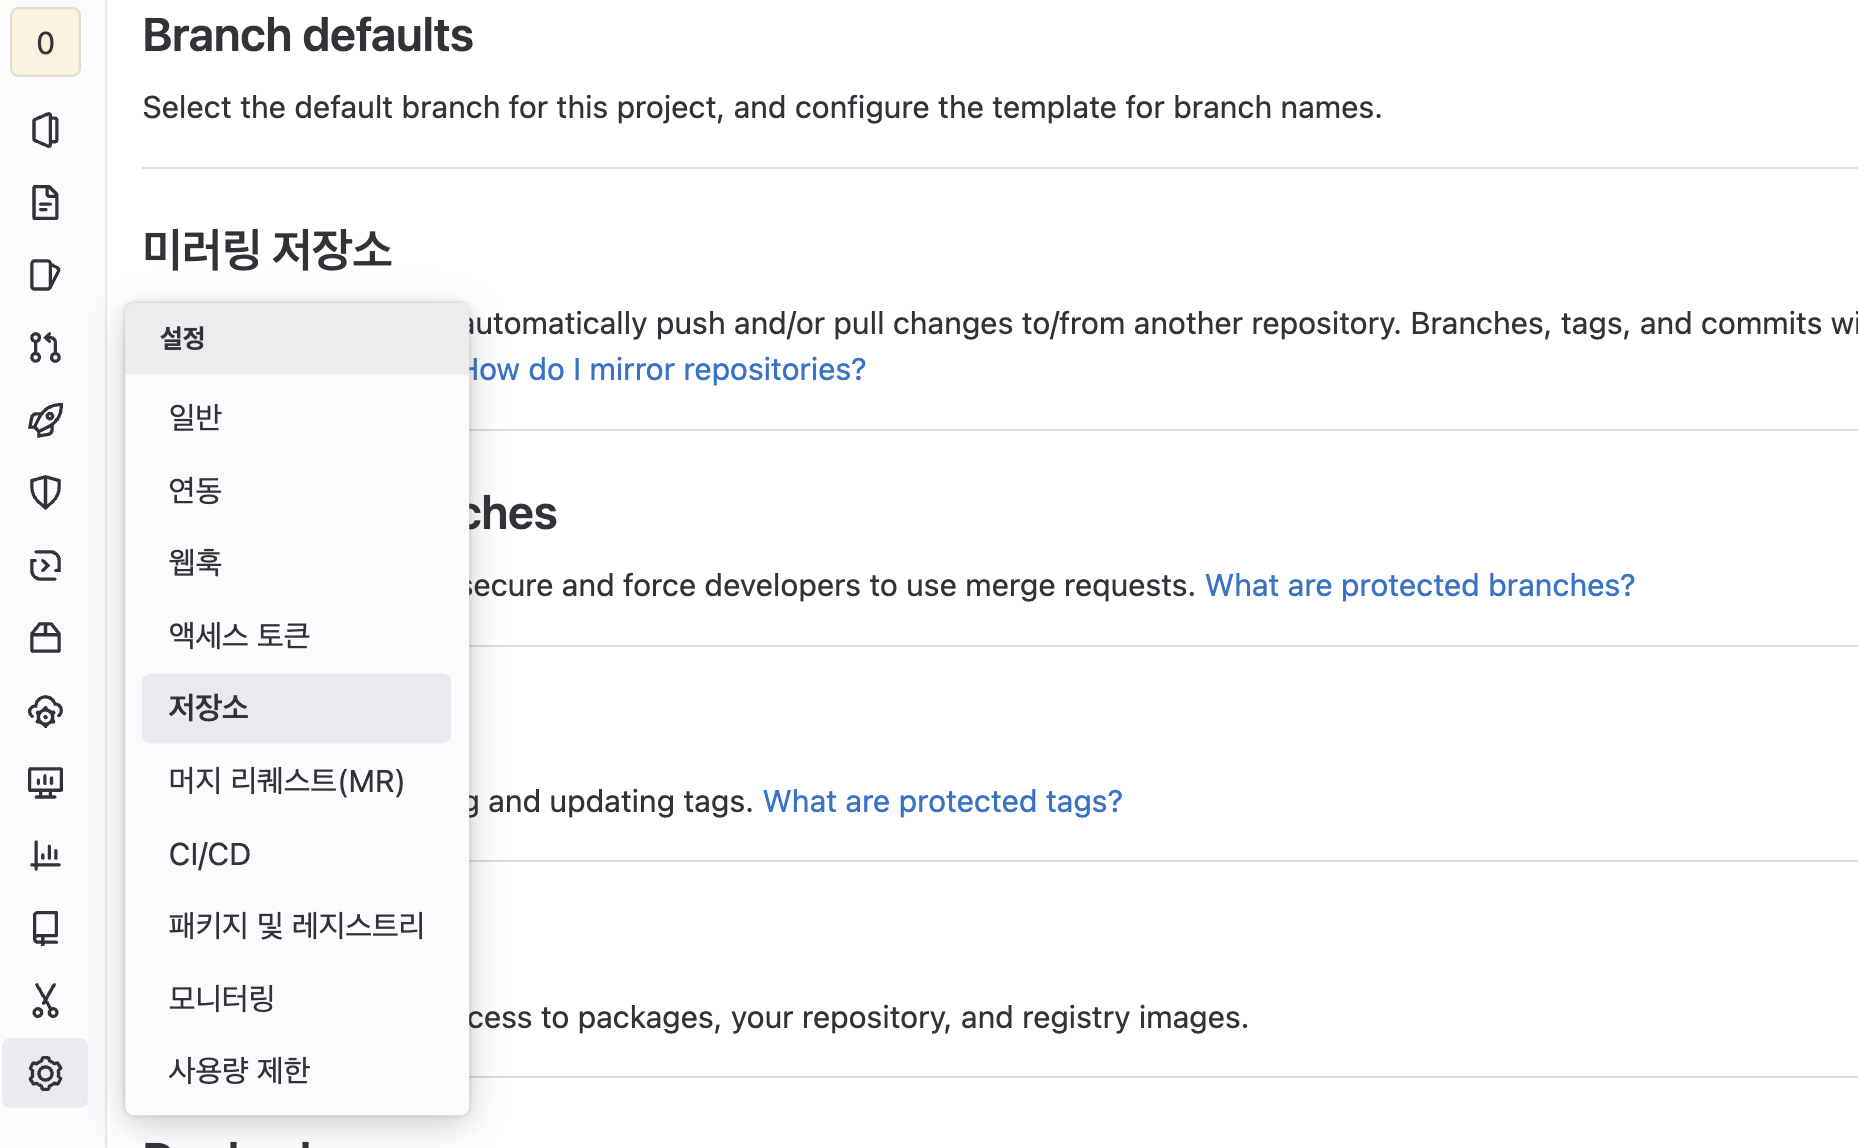This screenshot has height=1148, width=1858.
Task: Open 'What are protected tags?' link
Action: [942, 801]
